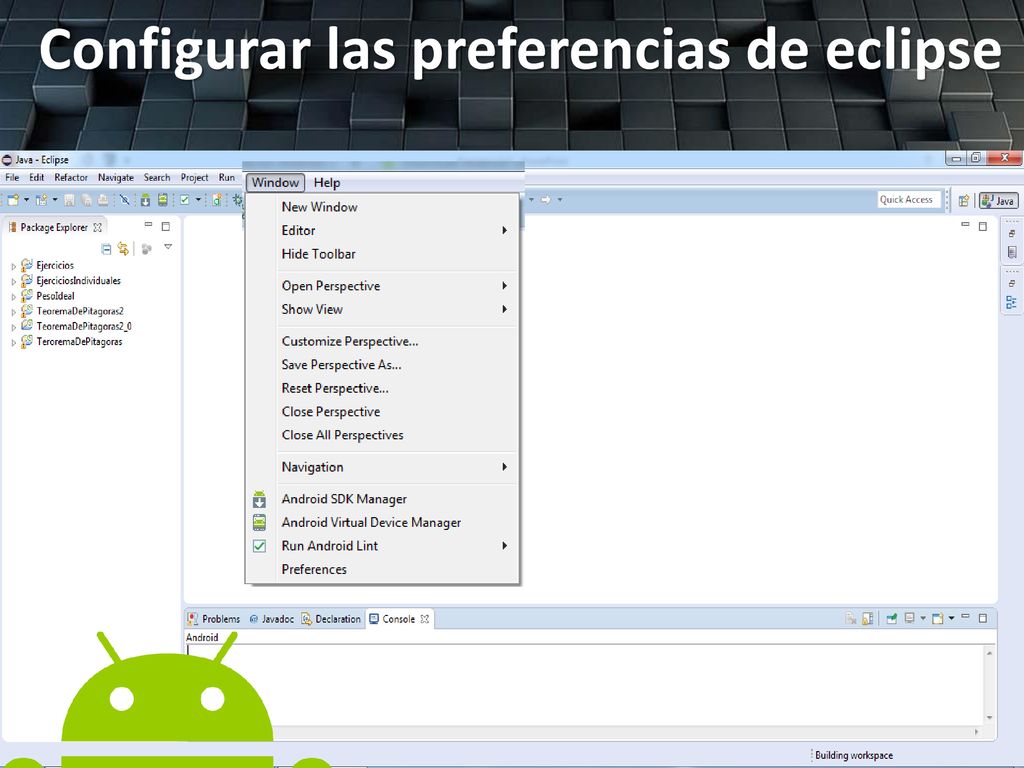Click the Open Perspective toolbar icon
The height and width of the screenshot is (768, 1024).
click(964, 200)
